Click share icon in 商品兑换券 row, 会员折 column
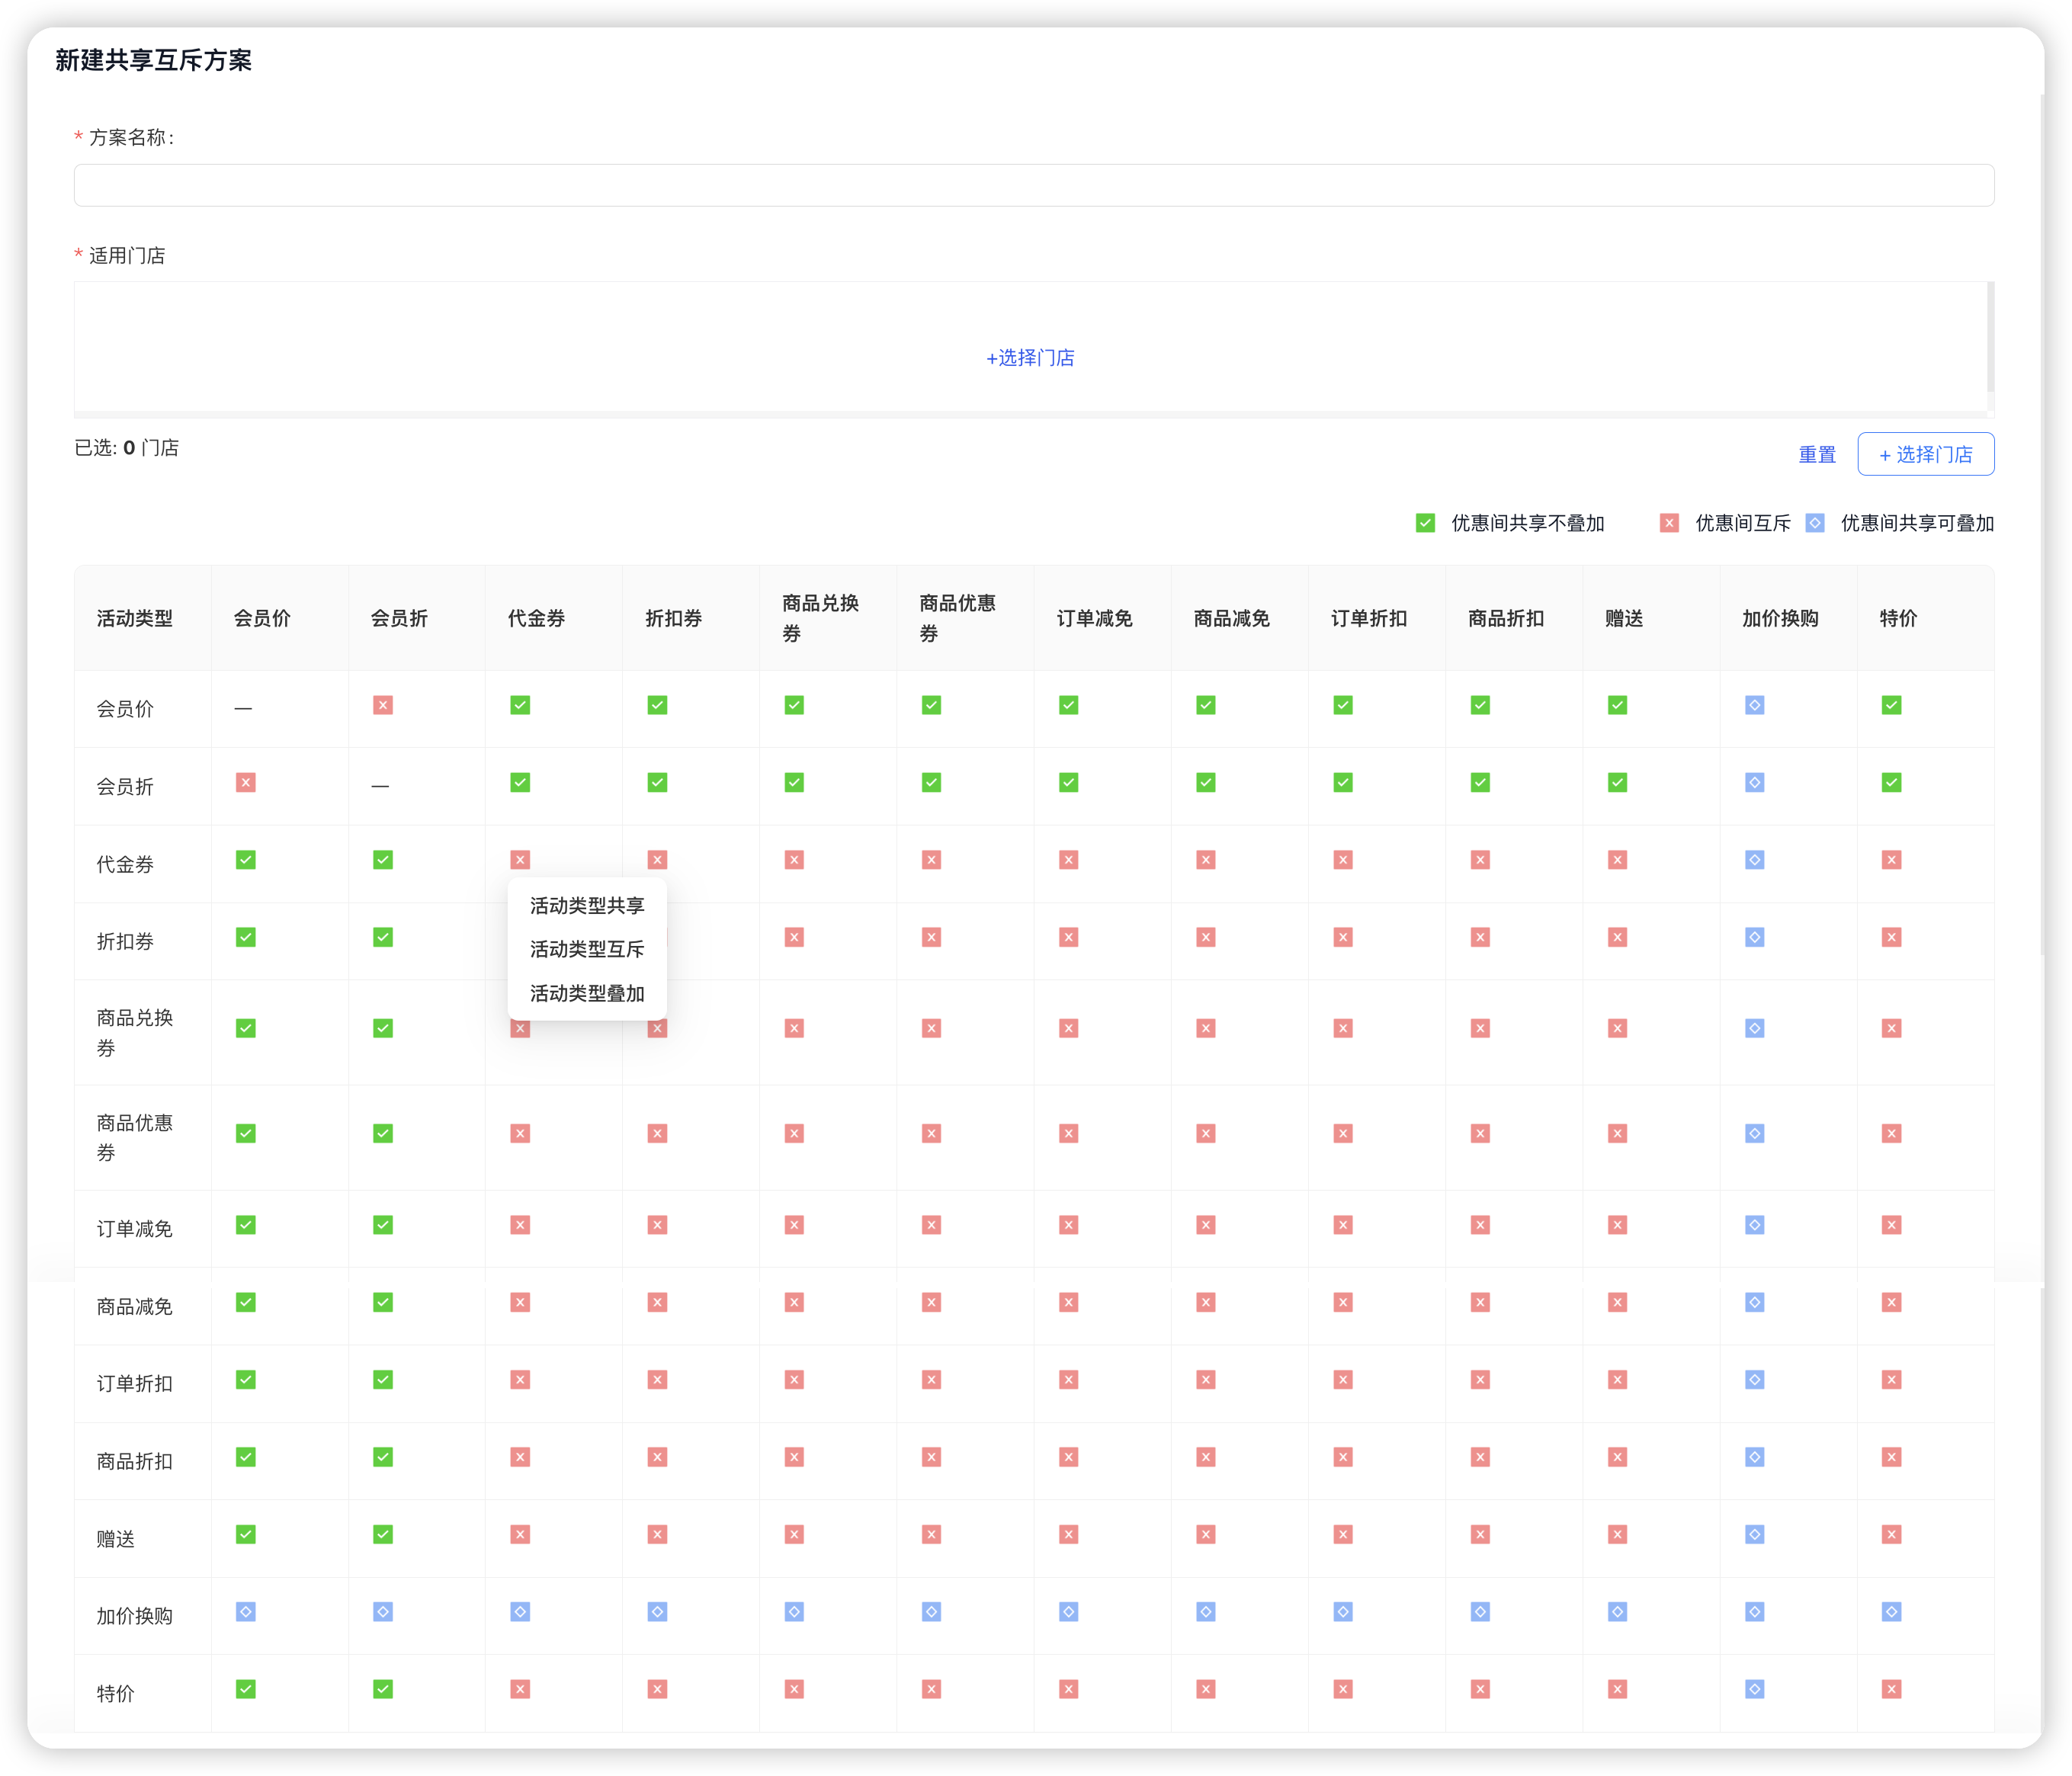2072x1776 pixels. click(x=383, y=1028)
